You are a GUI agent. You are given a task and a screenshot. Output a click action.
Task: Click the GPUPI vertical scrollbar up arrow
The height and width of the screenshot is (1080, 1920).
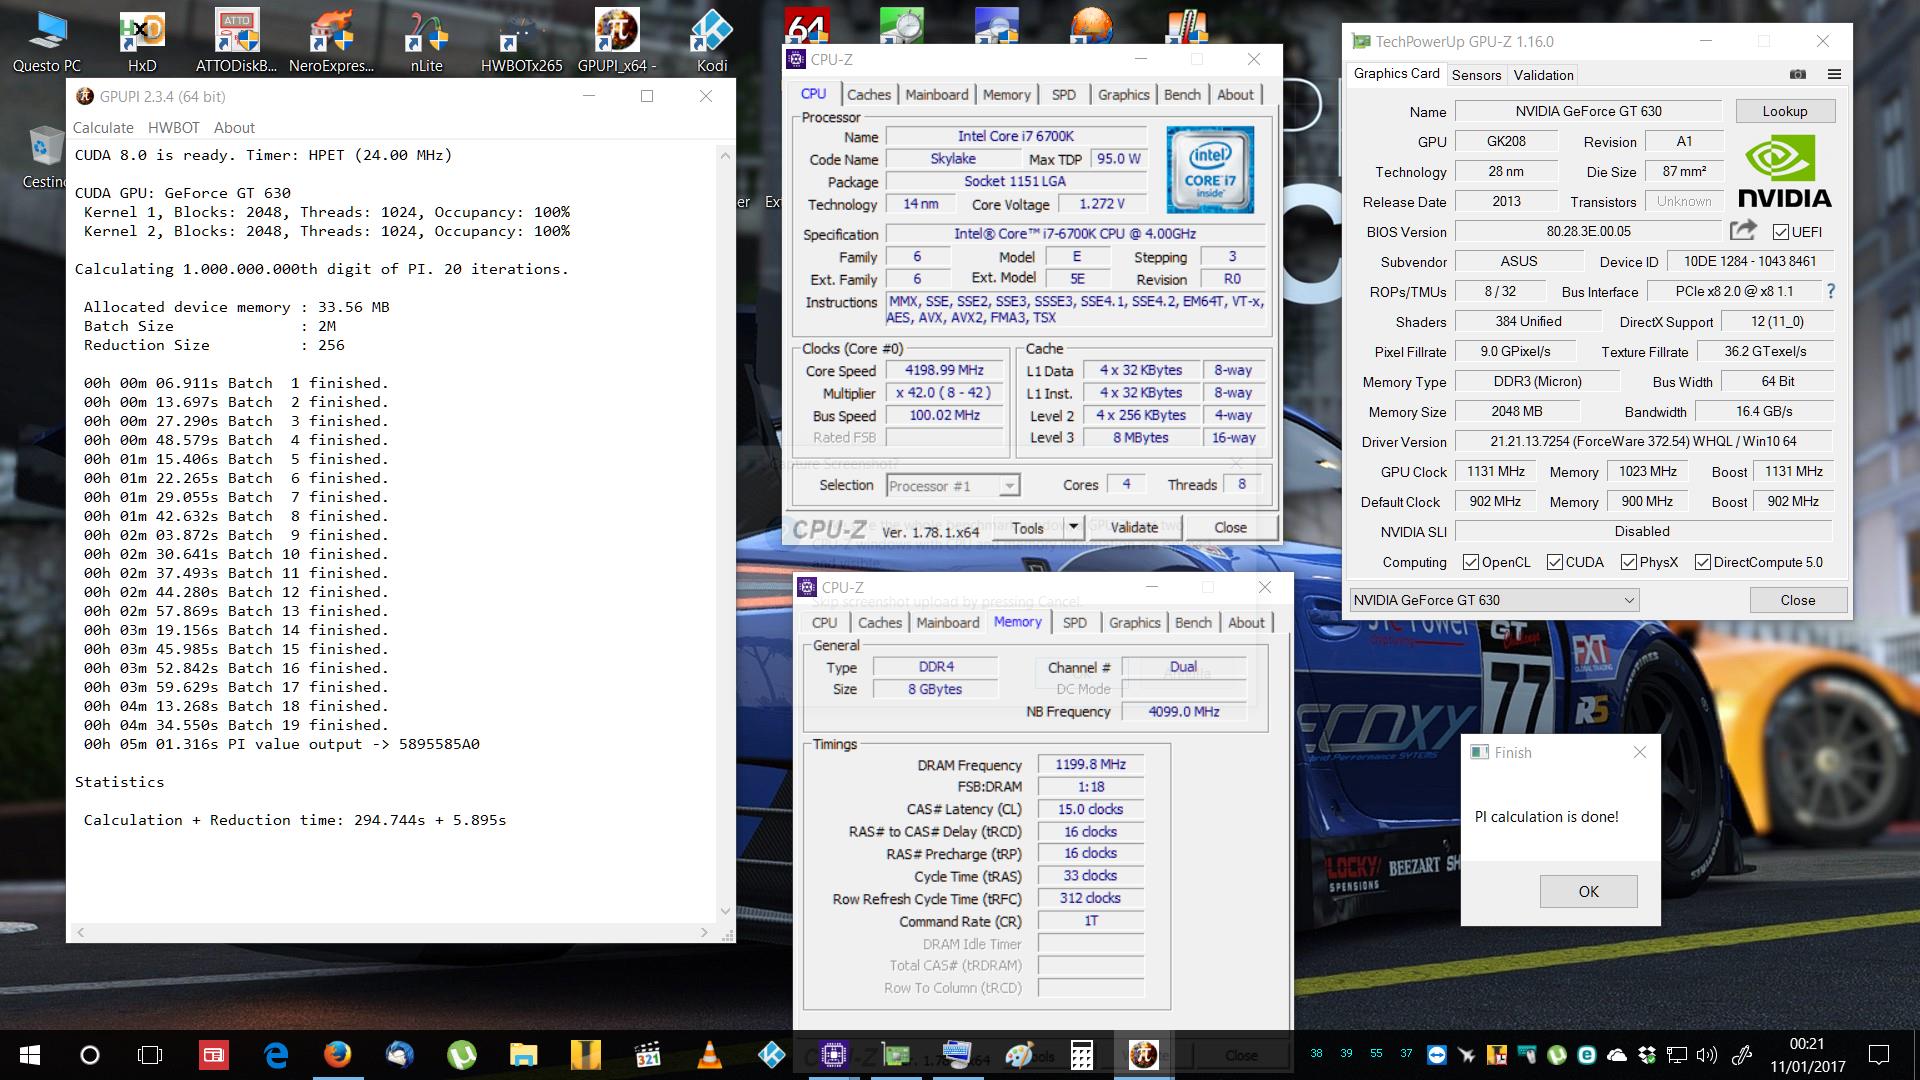tap(726, 155)
